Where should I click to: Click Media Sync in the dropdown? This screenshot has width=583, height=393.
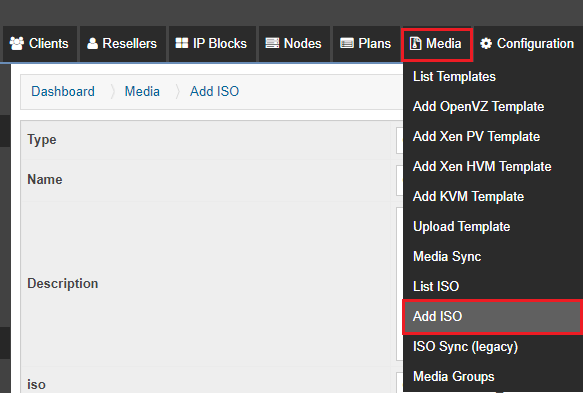(x=447, y=257)
